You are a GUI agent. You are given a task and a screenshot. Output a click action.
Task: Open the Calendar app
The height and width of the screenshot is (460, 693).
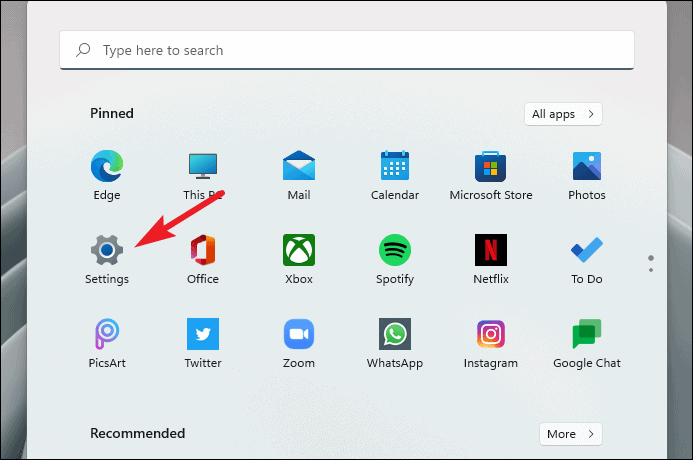[395, 166]
